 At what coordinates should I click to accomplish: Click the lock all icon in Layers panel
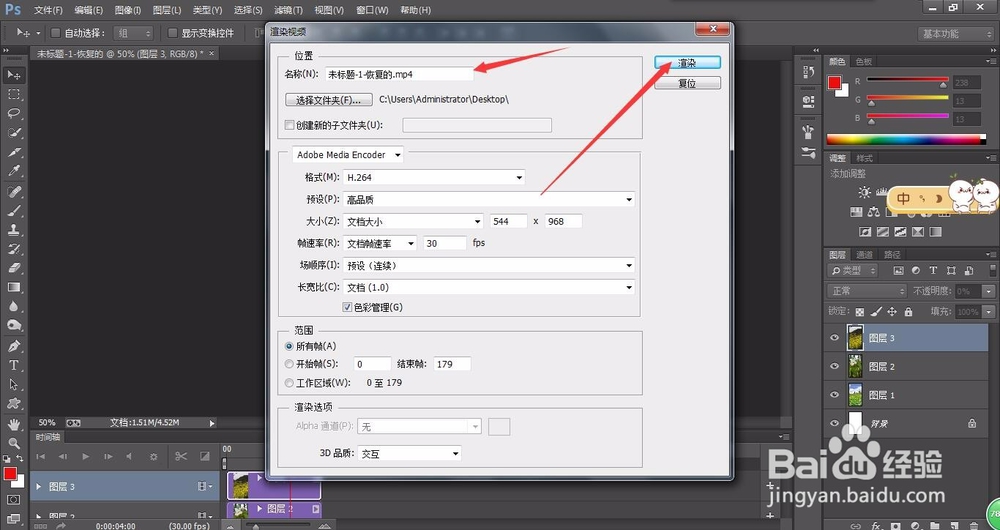pyautogui.click(x=908, y=312)
